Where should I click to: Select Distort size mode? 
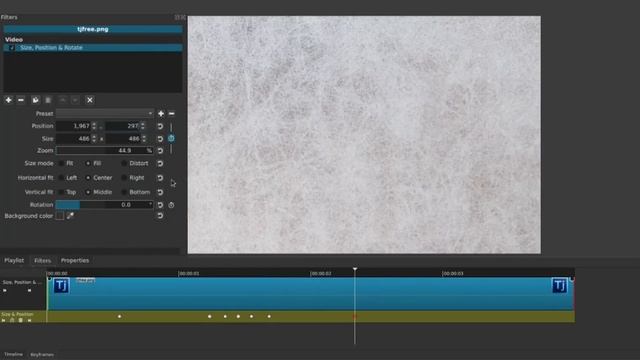tap(135, 163)
